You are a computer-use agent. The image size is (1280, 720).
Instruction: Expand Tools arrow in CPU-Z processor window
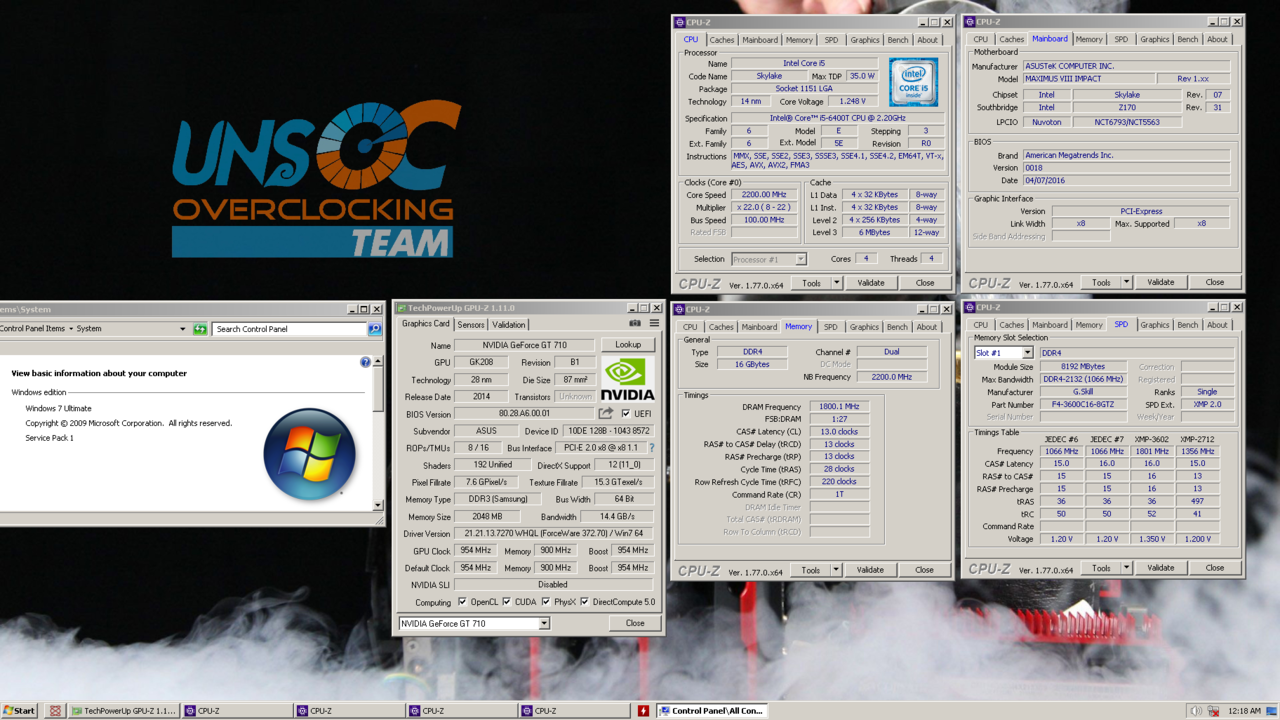click(x=837, y=283)
